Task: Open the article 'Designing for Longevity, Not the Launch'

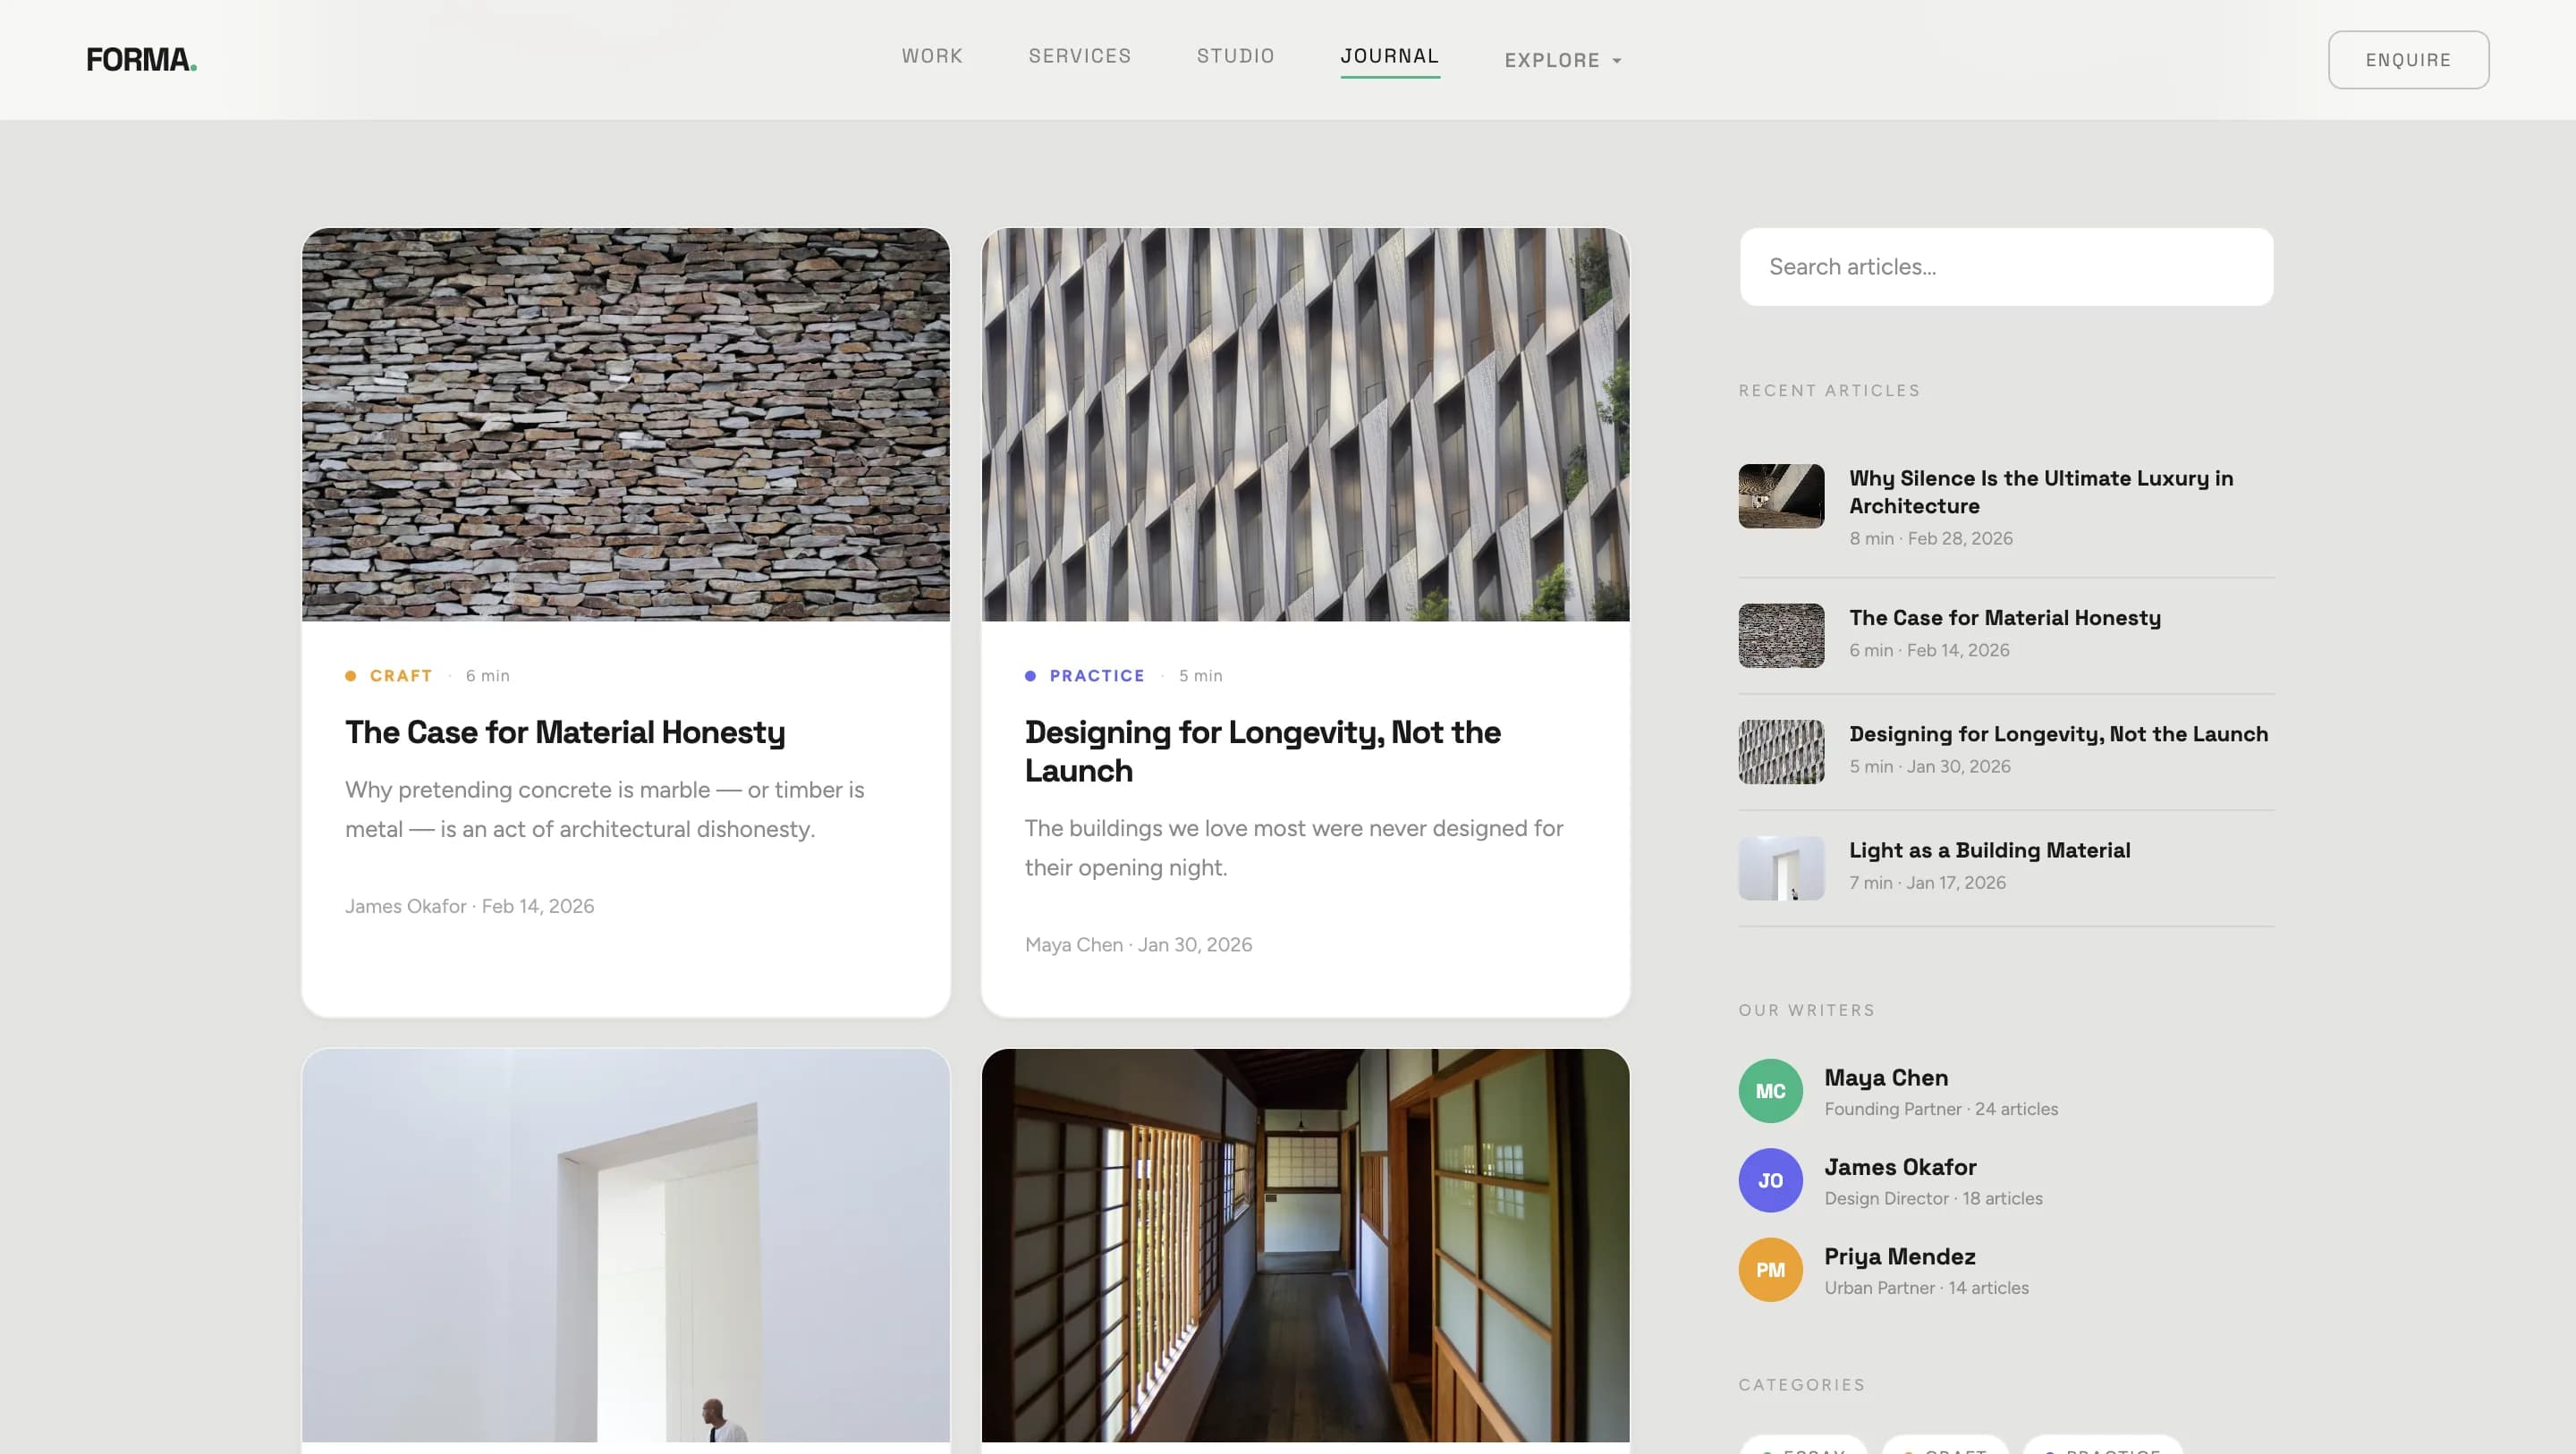Action: pos(1262,751)
